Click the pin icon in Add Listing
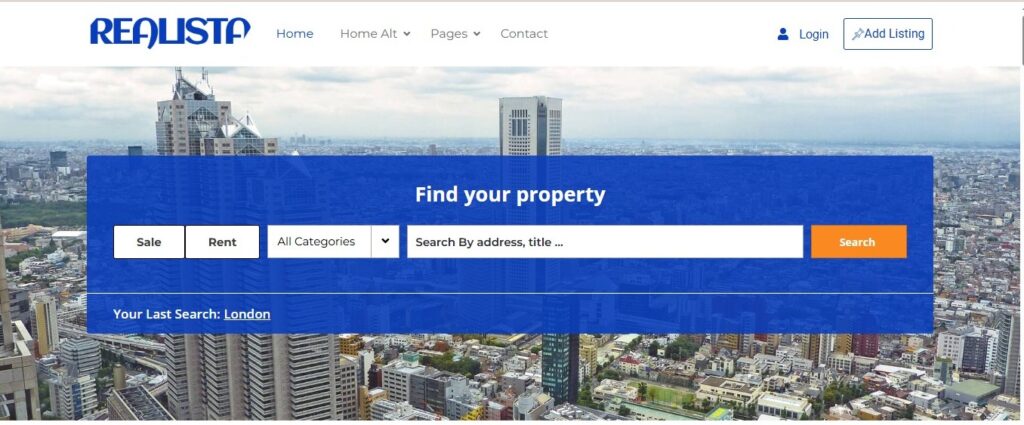This screenshot has height=425, width=1024. (857, 34)
